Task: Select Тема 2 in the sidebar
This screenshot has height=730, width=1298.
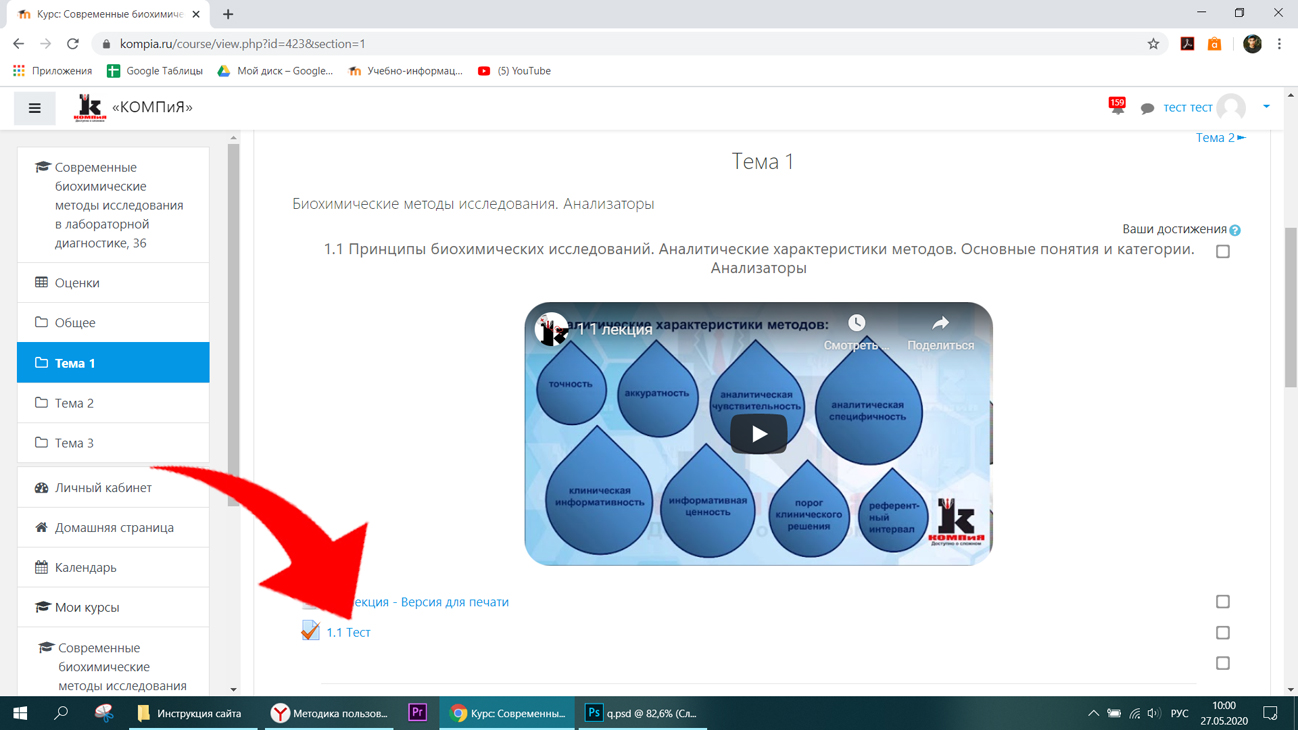Action: pos(113,403)
